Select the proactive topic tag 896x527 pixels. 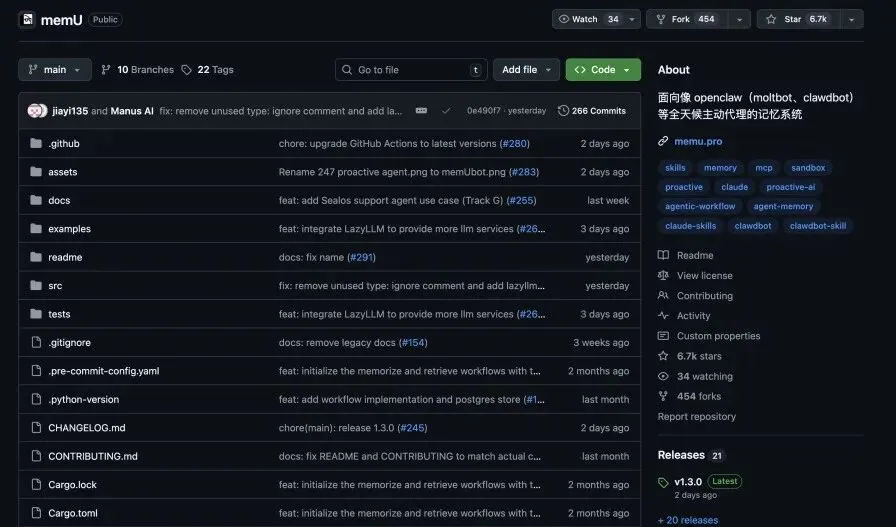683,187
